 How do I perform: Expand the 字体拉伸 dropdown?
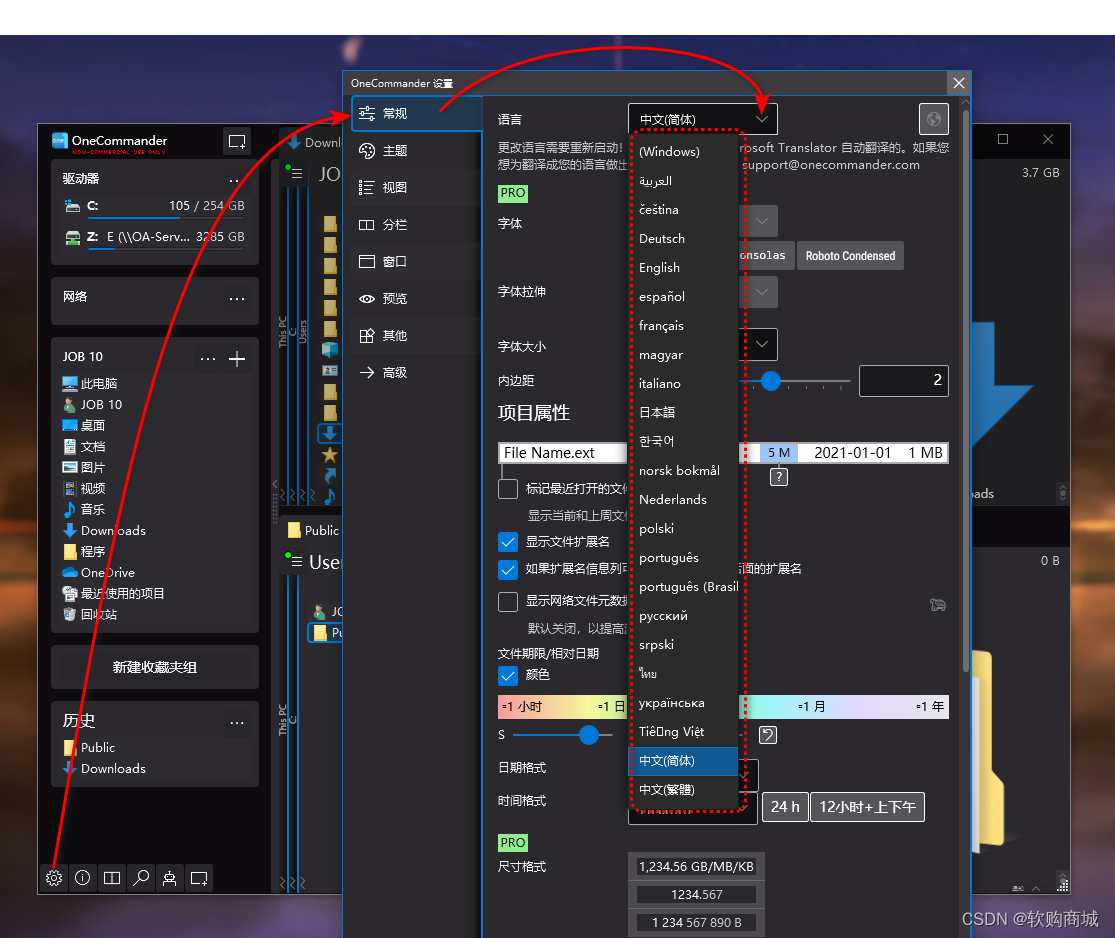pyautogui.click(x=761, y=292)
